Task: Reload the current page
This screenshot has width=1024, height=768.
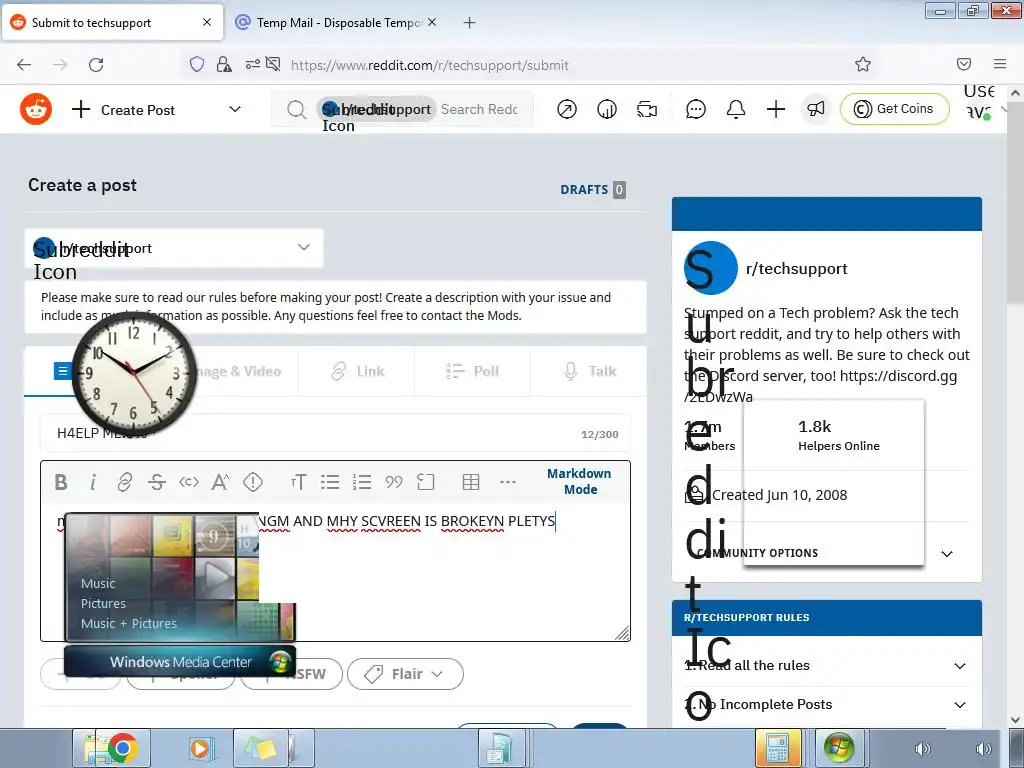Action: point(96,65)
